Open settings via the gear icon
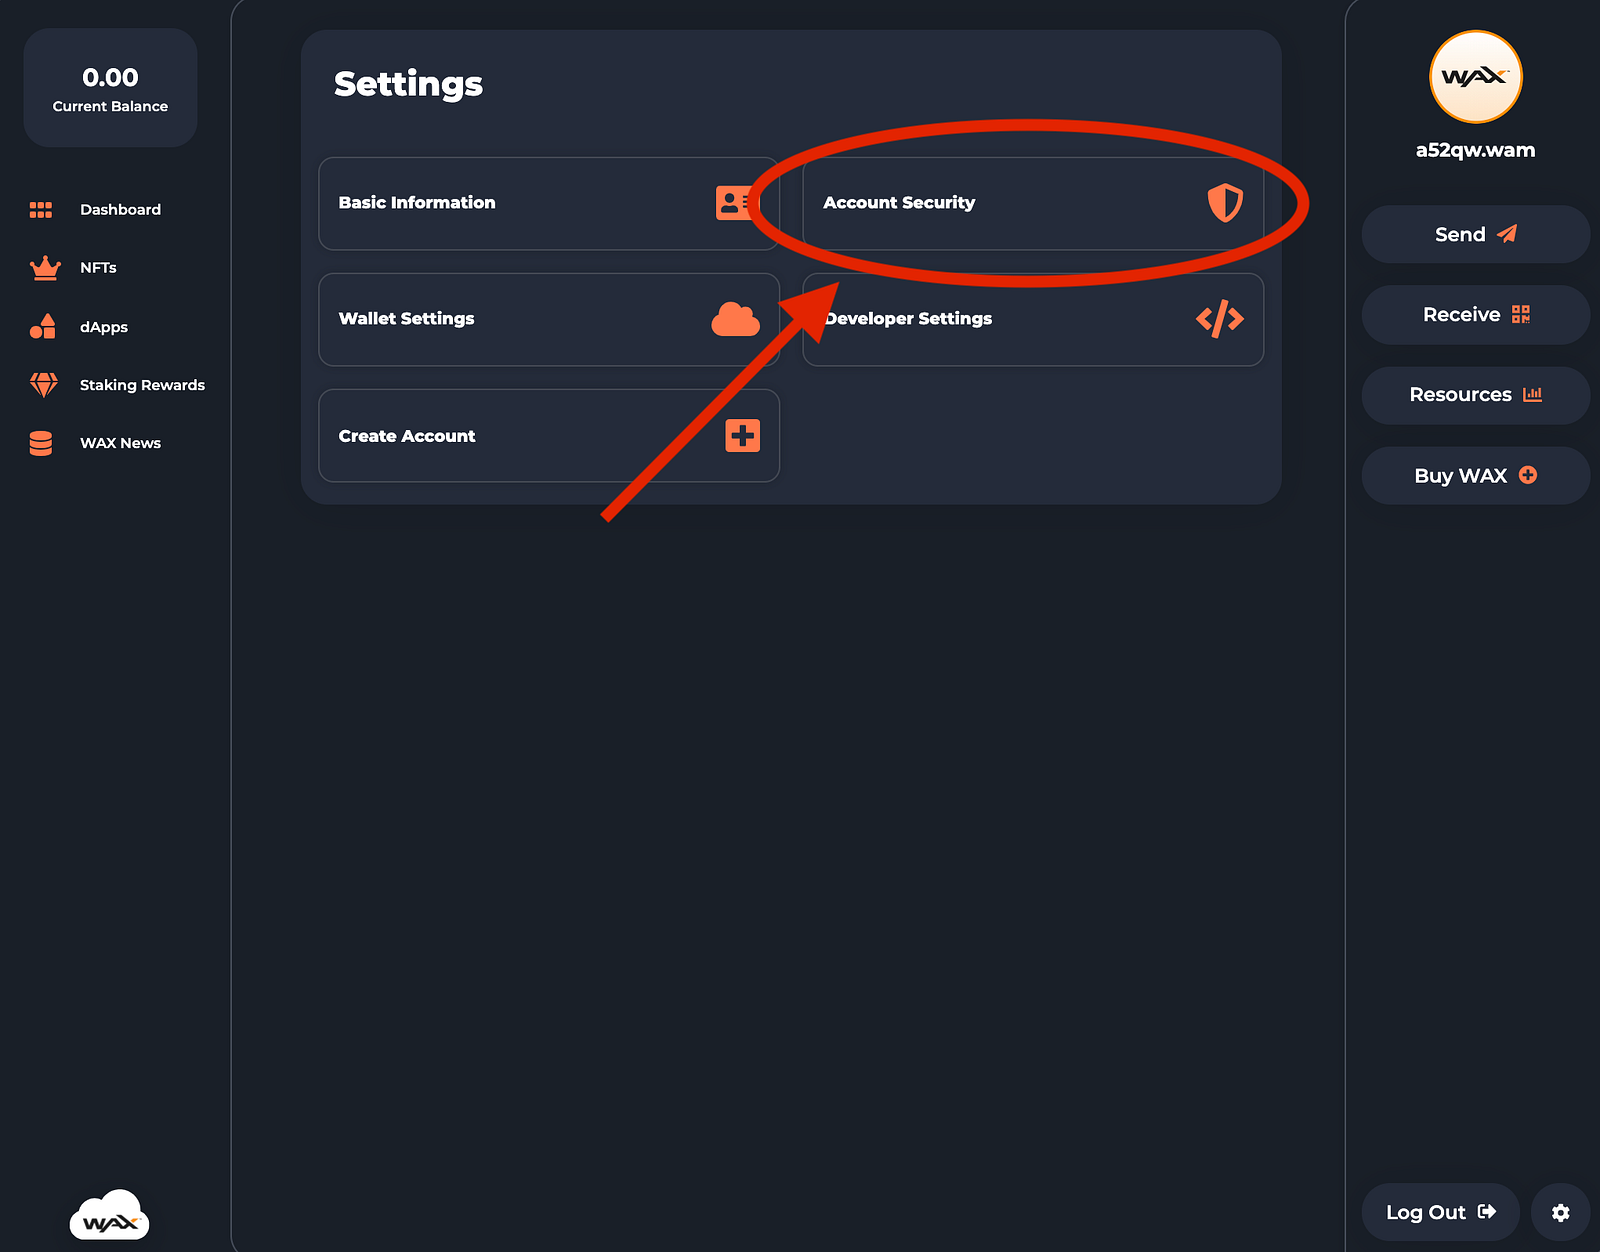 (x=1560, y=1213)
